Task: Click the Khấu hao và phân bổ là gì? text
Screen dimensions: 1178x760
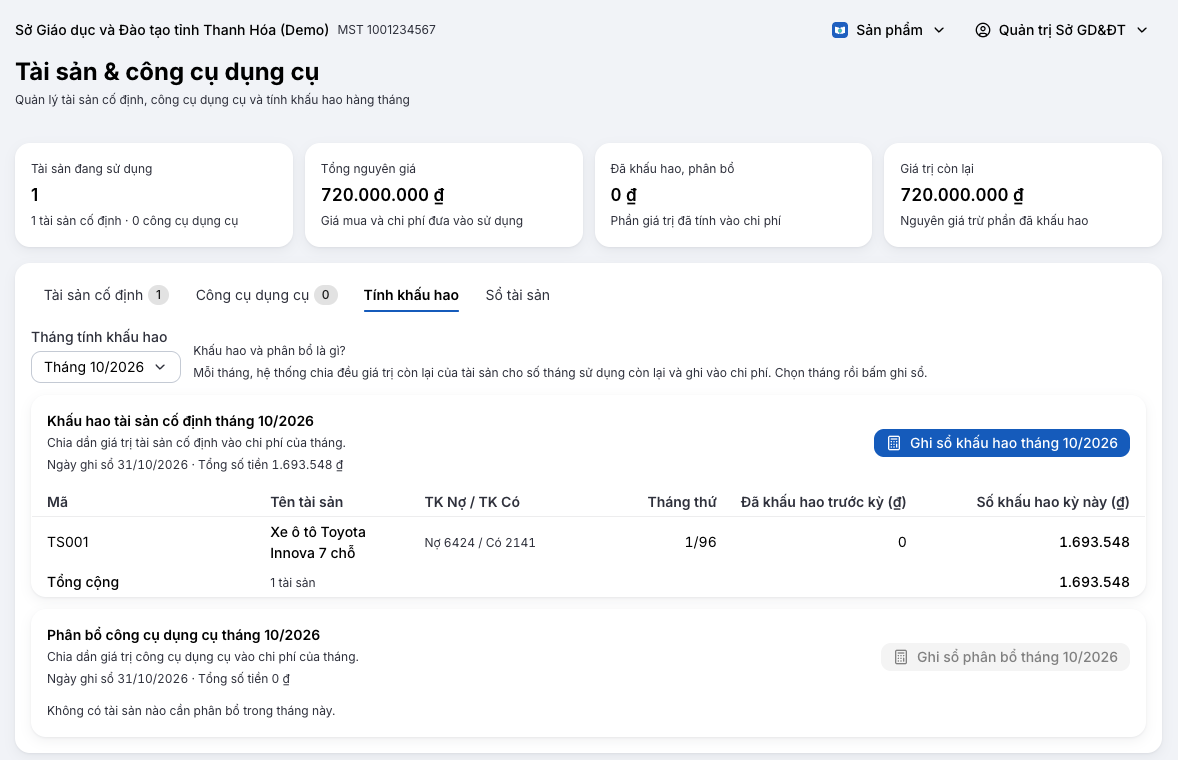Action: [269, 351]
